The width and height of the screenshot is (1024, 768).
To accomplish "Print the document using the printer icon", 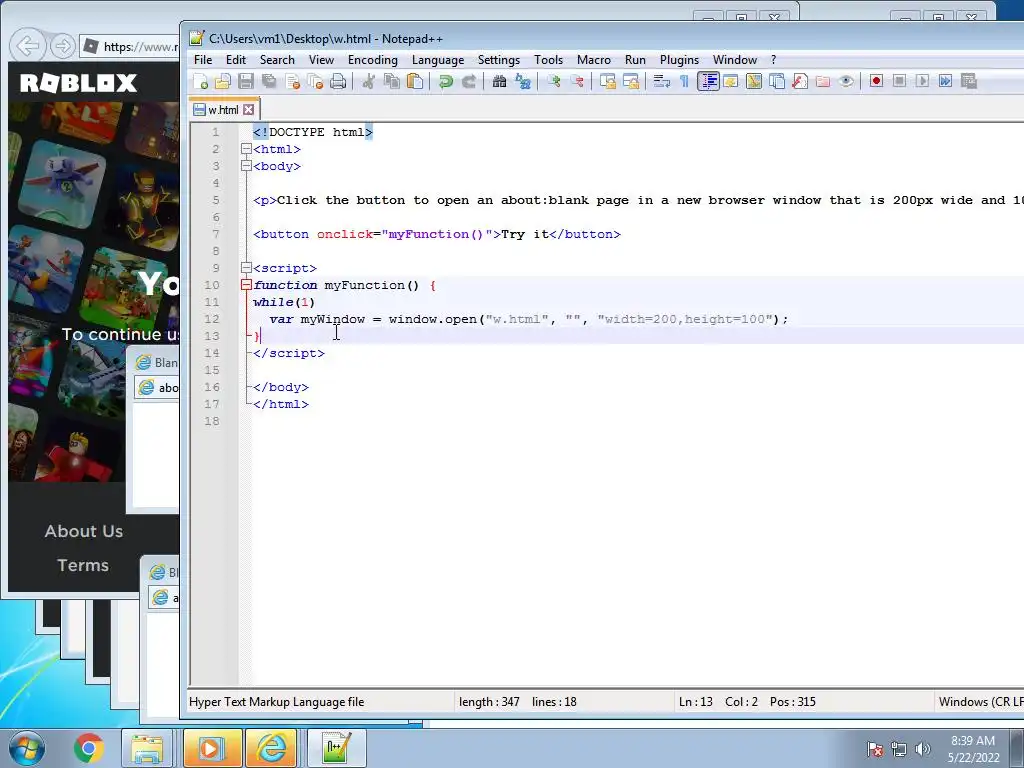I will click(338, 82).
